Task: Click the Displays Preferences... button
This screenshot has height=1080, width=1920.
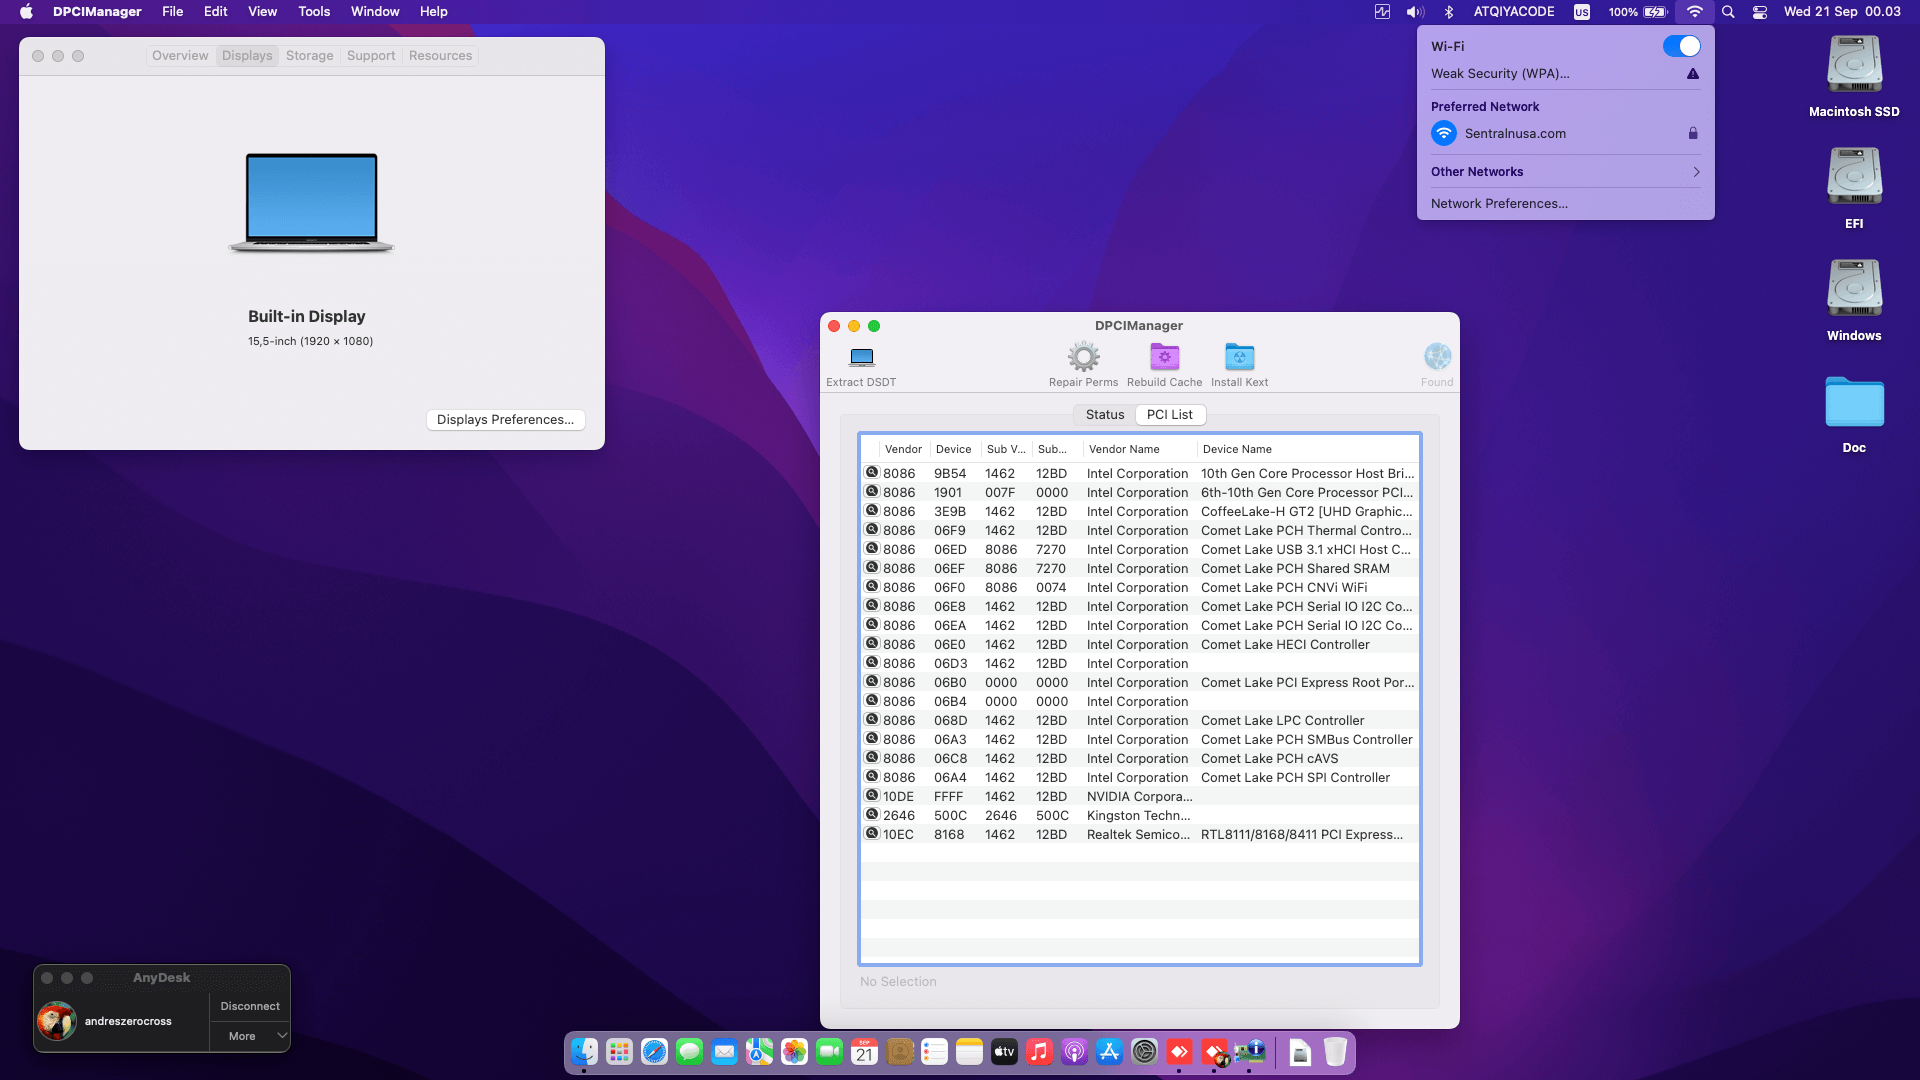Action: coord(505,420)
